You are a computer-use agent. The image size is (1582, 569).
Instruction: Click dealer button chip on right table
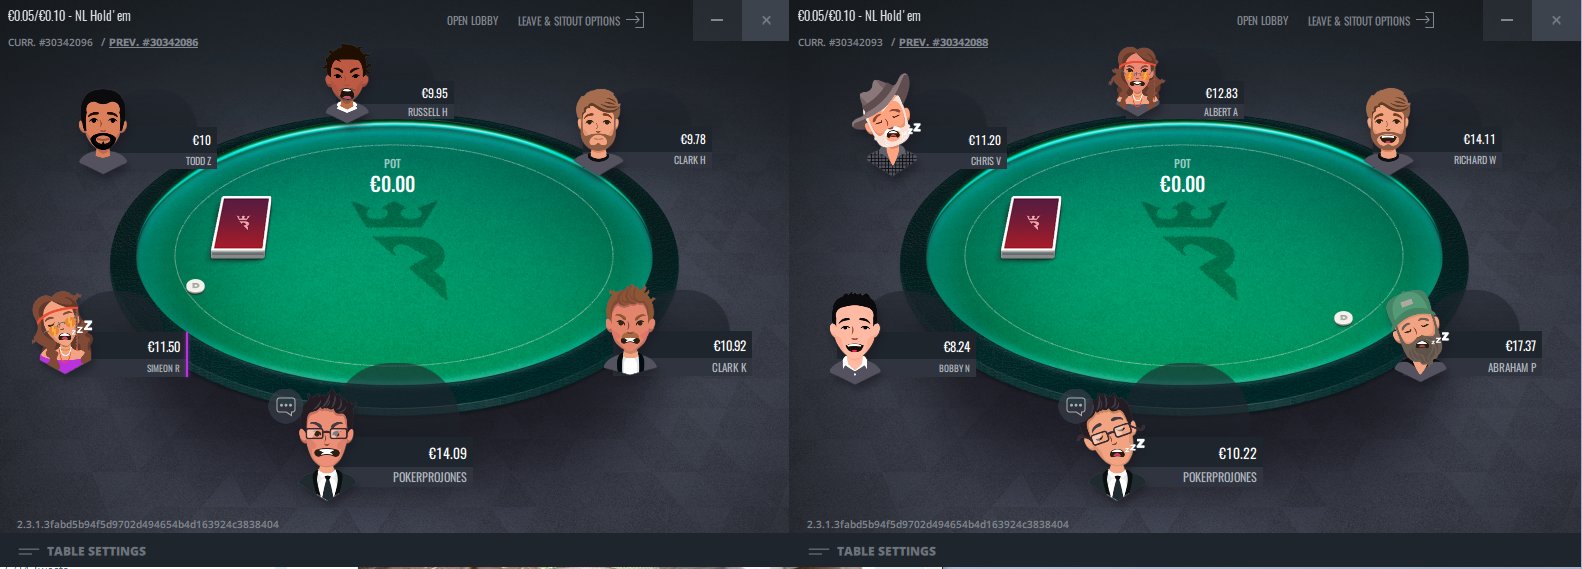tap(1343, 318)
